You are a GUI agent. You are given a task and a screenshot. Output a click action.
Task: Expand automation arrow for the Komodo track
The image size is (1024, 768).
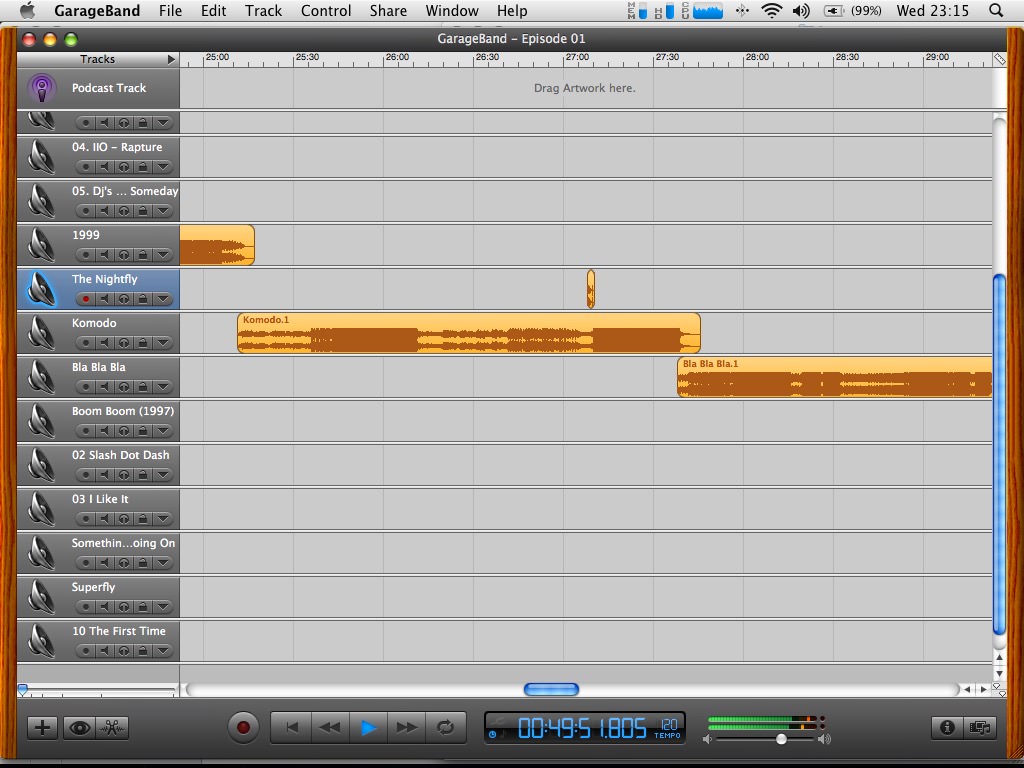pos(163,343)
